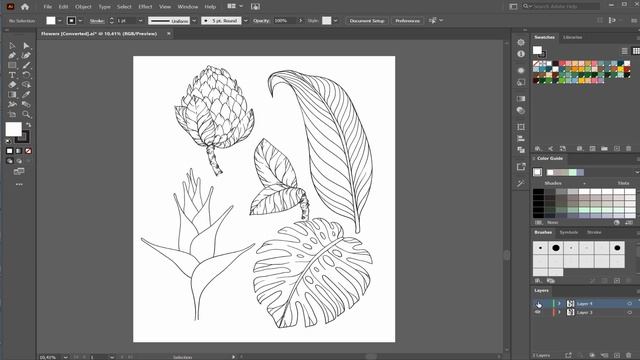Open the Gradient panel from dock

pyautogui.click(x=521, y=99)
